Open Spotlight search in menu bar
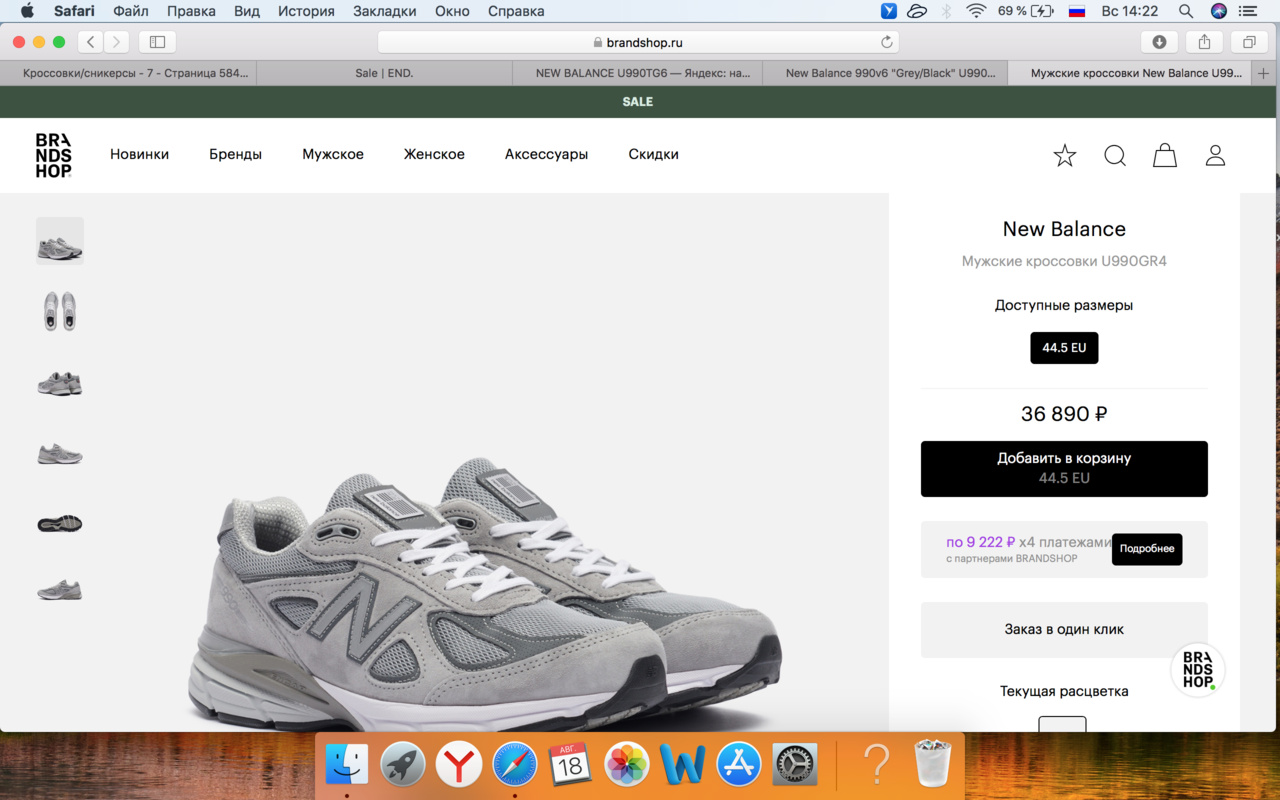 [1186, 11]
